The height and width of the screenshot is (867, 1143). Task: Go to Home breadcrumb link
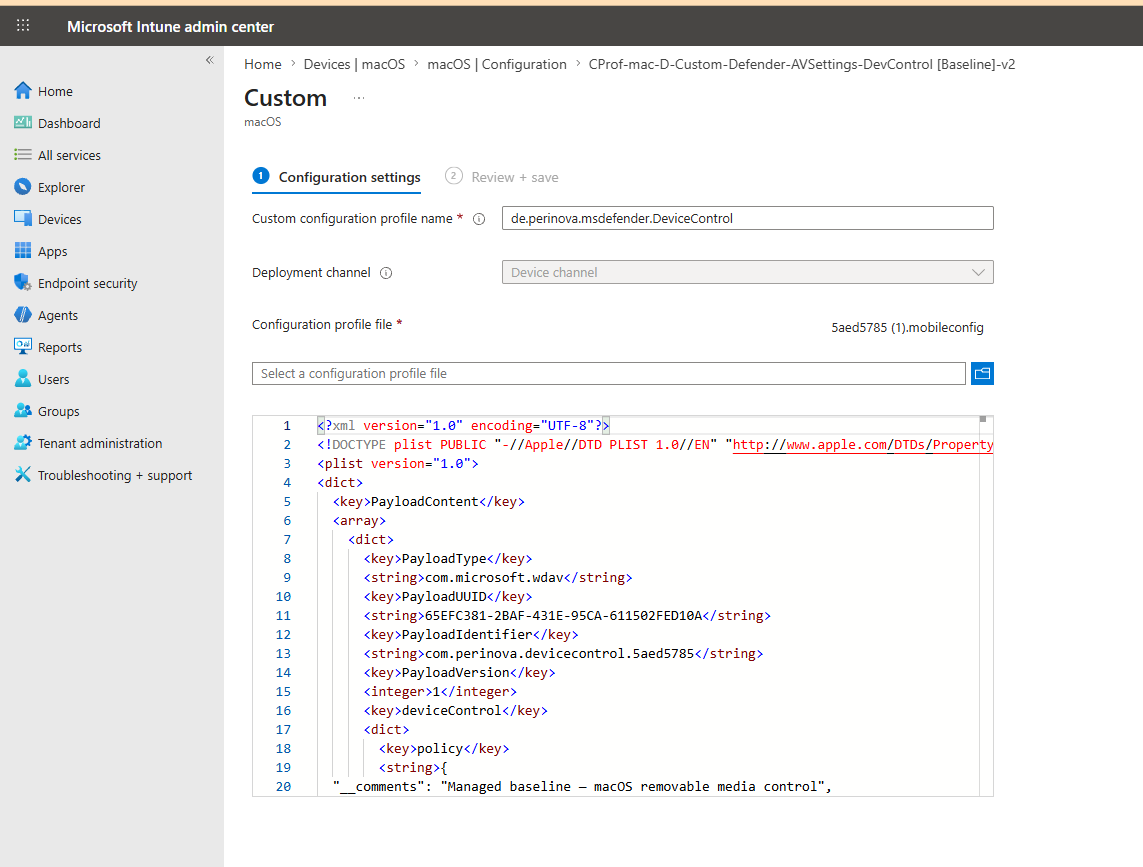pos(262,64)
